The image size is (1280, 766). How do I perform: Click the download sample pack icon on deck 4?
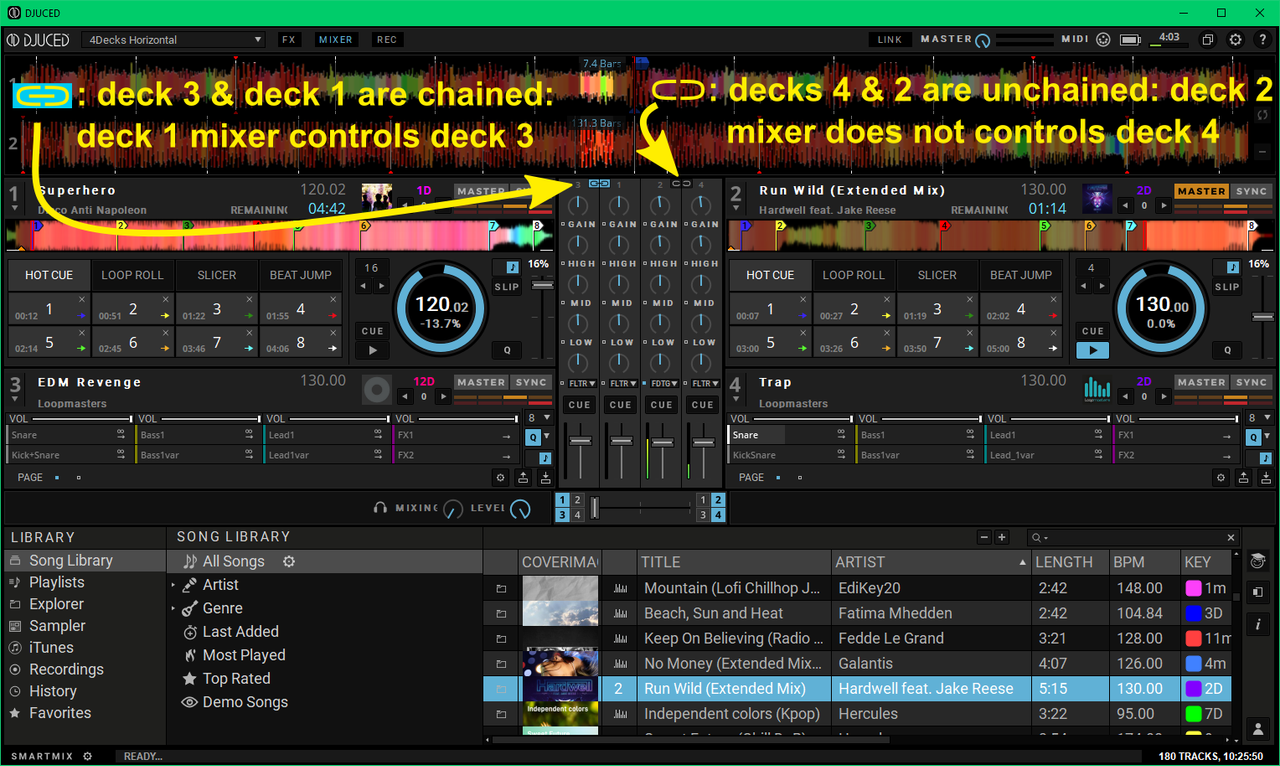tap(1266, 478)
